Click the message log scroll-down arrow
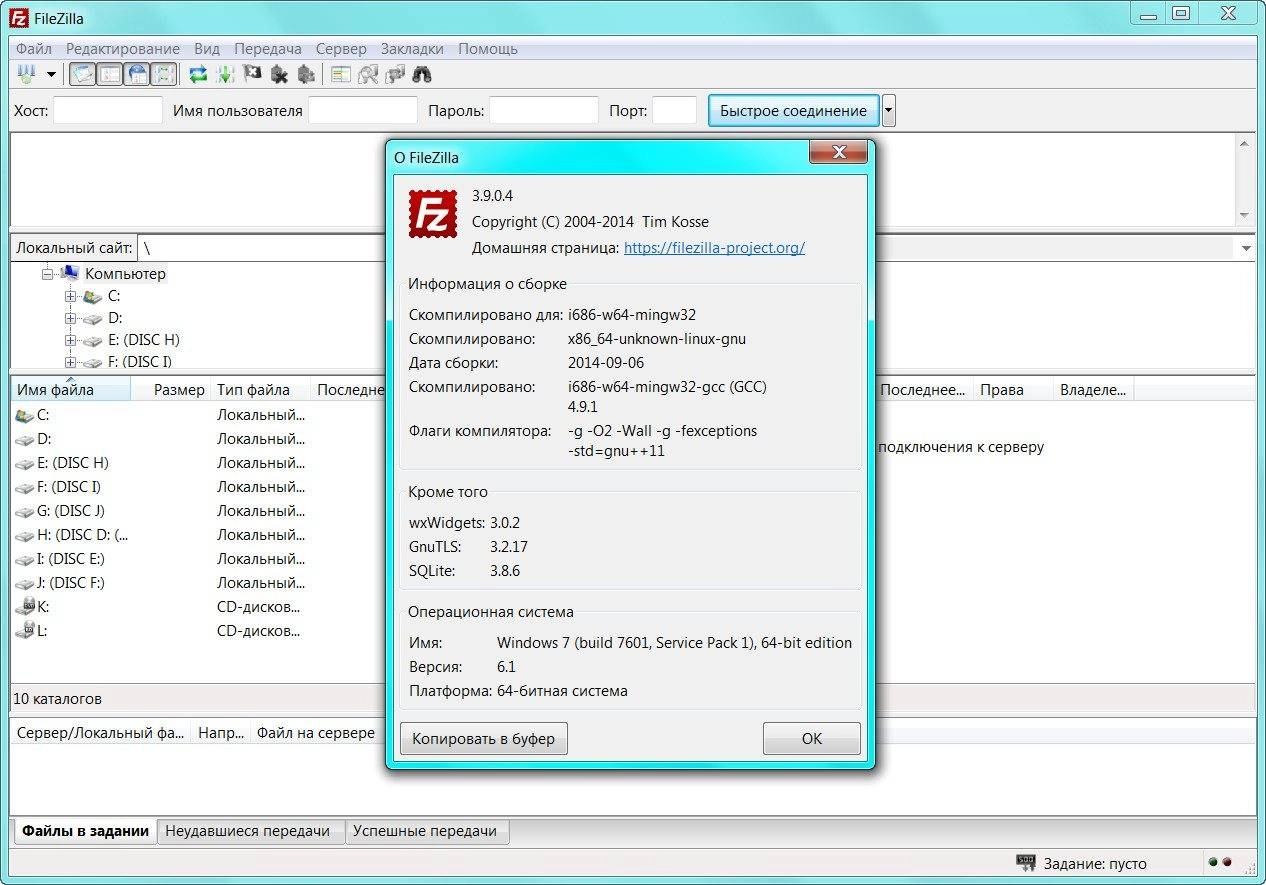 point(1245,215)
